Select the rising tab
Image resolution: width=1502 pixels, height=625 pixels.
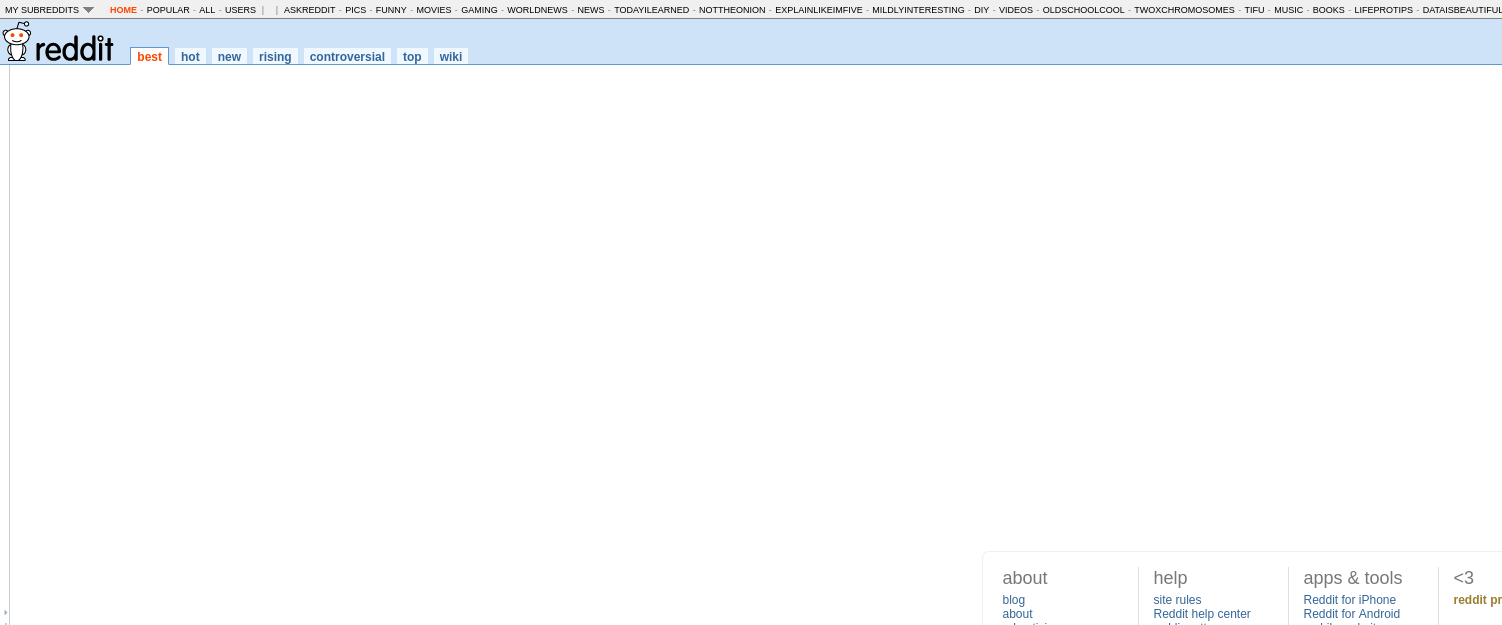coord(275,57)
